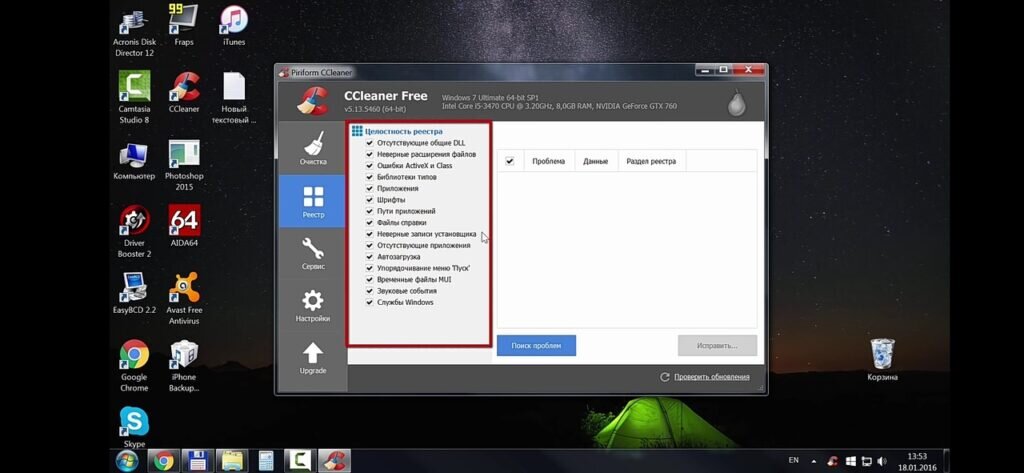Click the floppy disk taskbar icon
The image size is (1024, 473).
tap(197, 461)
